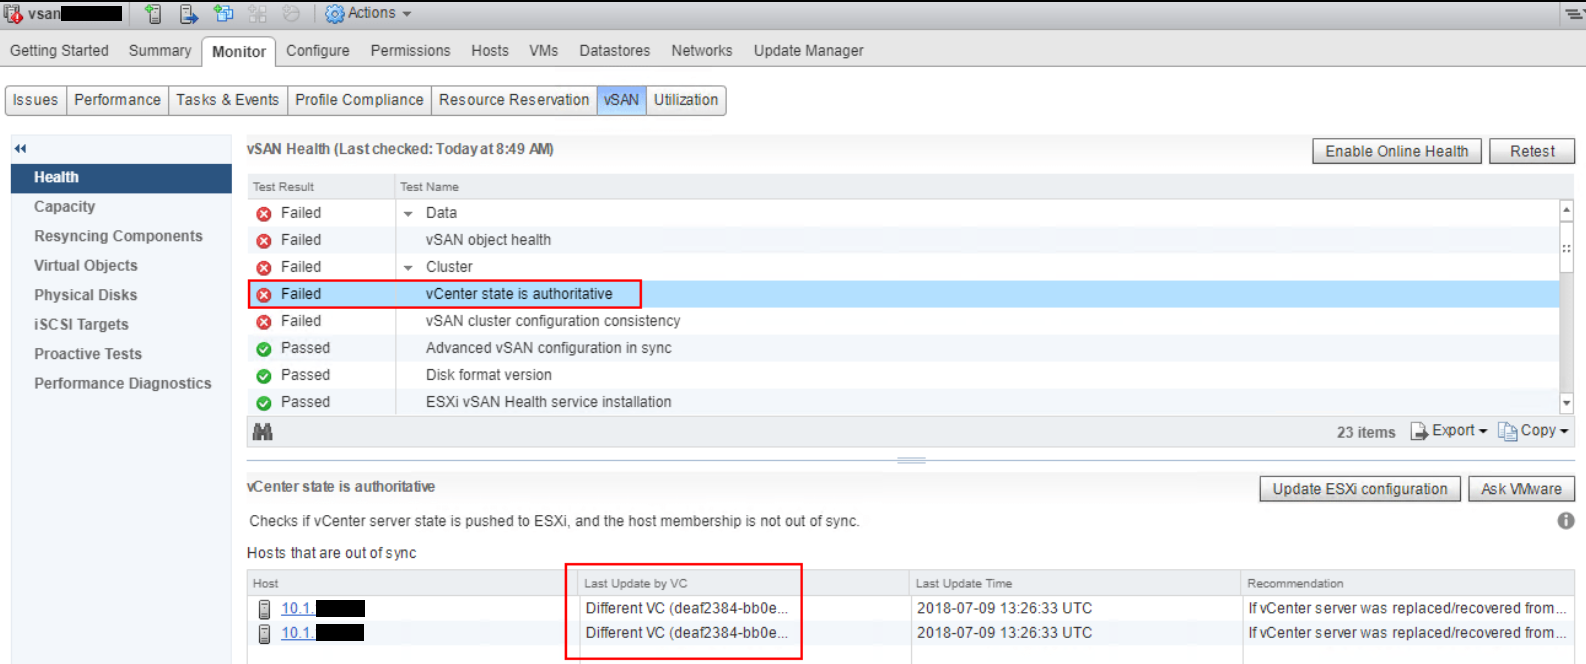Open the VMs tab

(544, 51)
